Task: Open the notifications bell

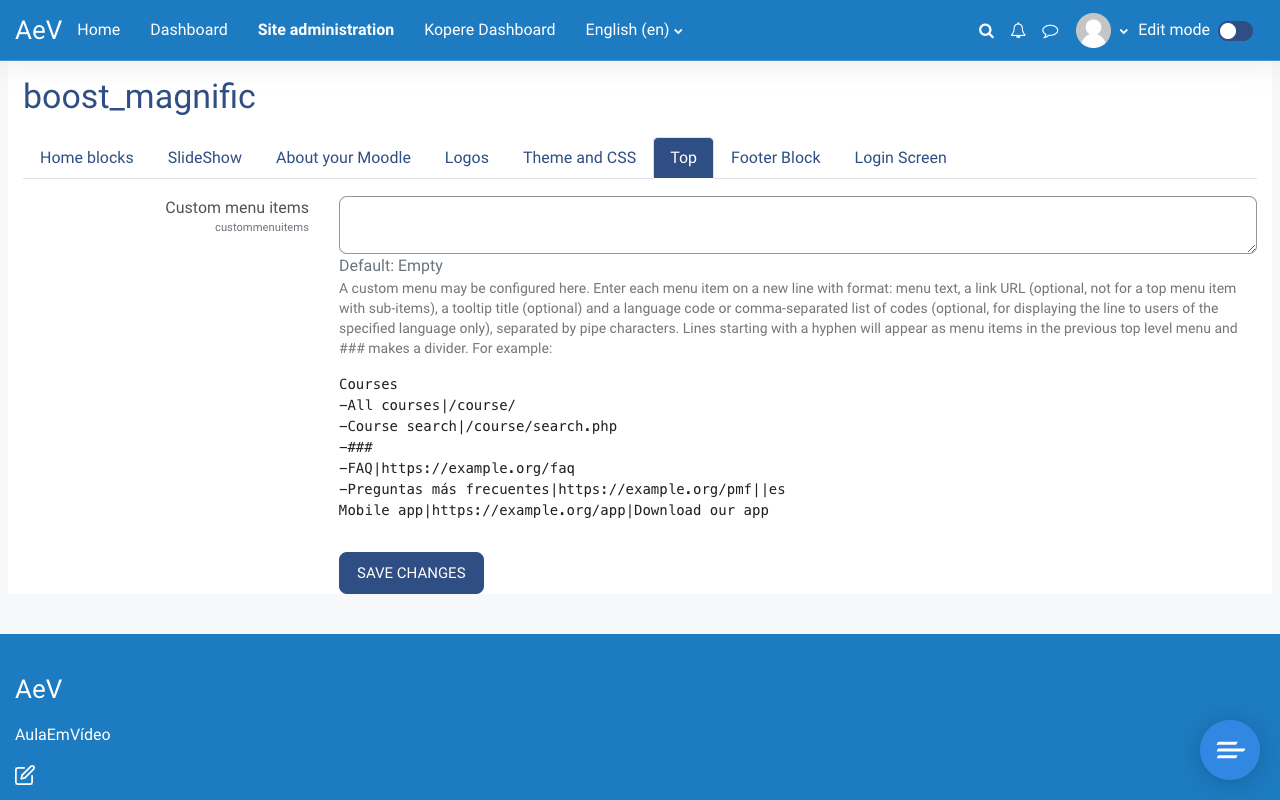Action: coord(1018,31)
